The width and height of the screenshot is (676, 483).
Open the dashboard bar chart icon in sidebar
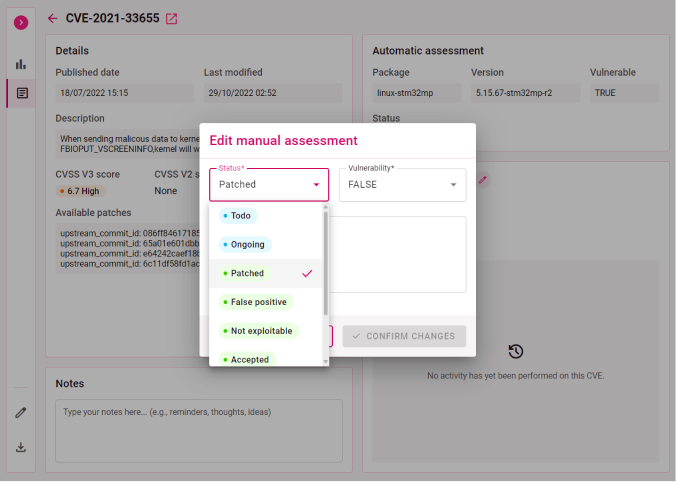[x=21, y=64]
